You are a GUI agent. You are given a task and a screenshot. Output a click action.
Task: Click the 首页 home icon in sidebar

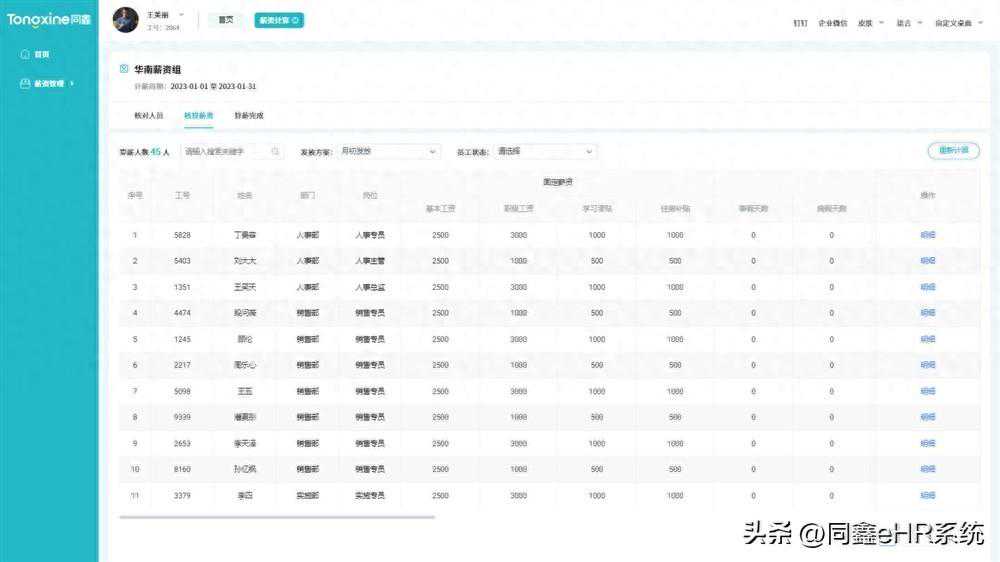[x=25, y=54]
